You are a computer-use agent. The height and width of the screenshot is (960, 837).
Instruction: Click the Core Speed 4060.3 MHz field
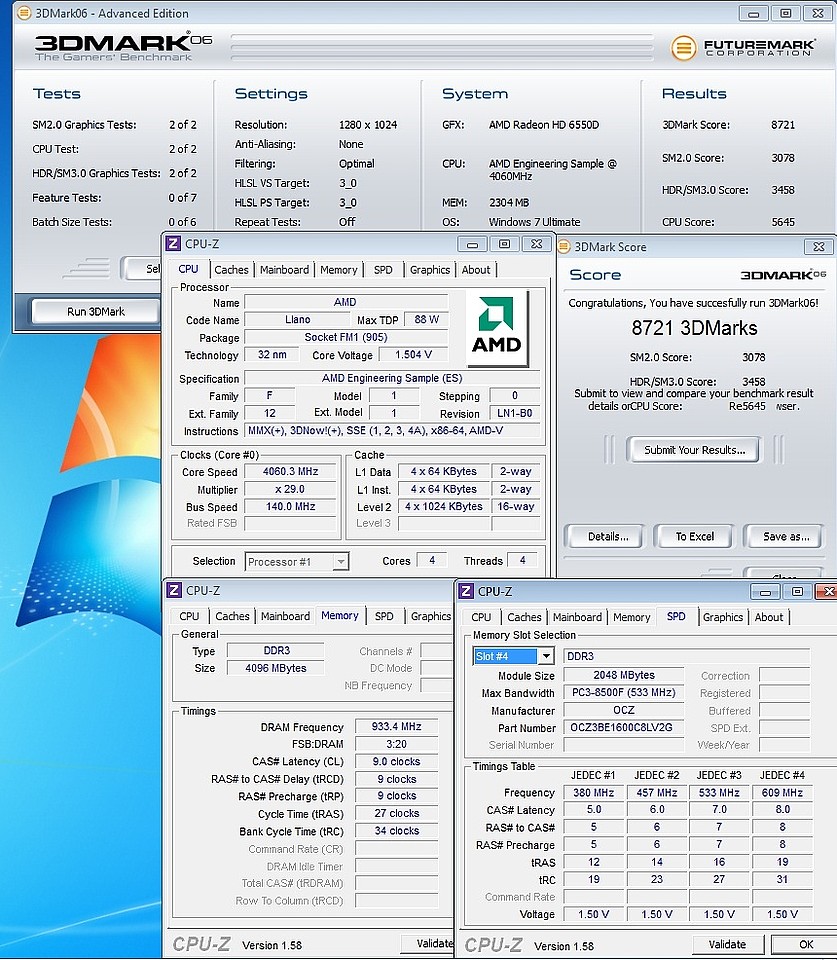pos(290,471)
